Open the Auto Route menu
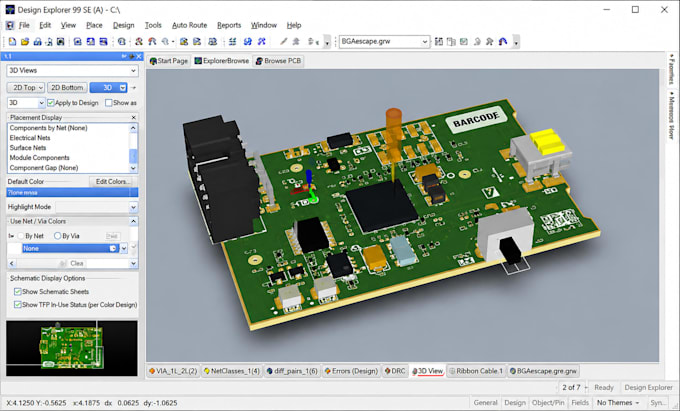This screenshot has height=411, width=680. (x=190, y=25)
